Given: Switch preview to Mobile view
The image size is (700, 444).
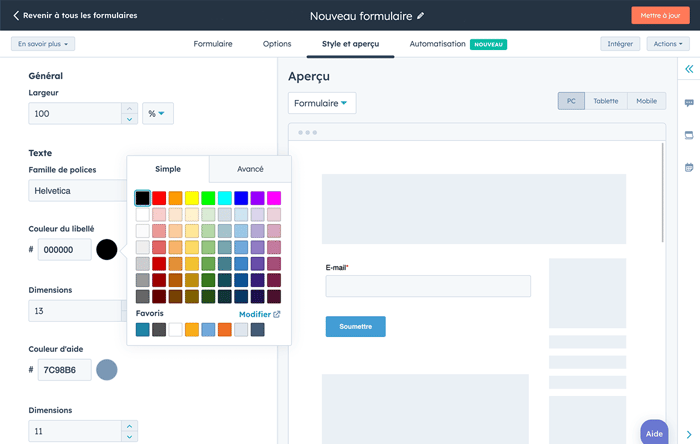Looking at the screenshot, I should (646, 101).
